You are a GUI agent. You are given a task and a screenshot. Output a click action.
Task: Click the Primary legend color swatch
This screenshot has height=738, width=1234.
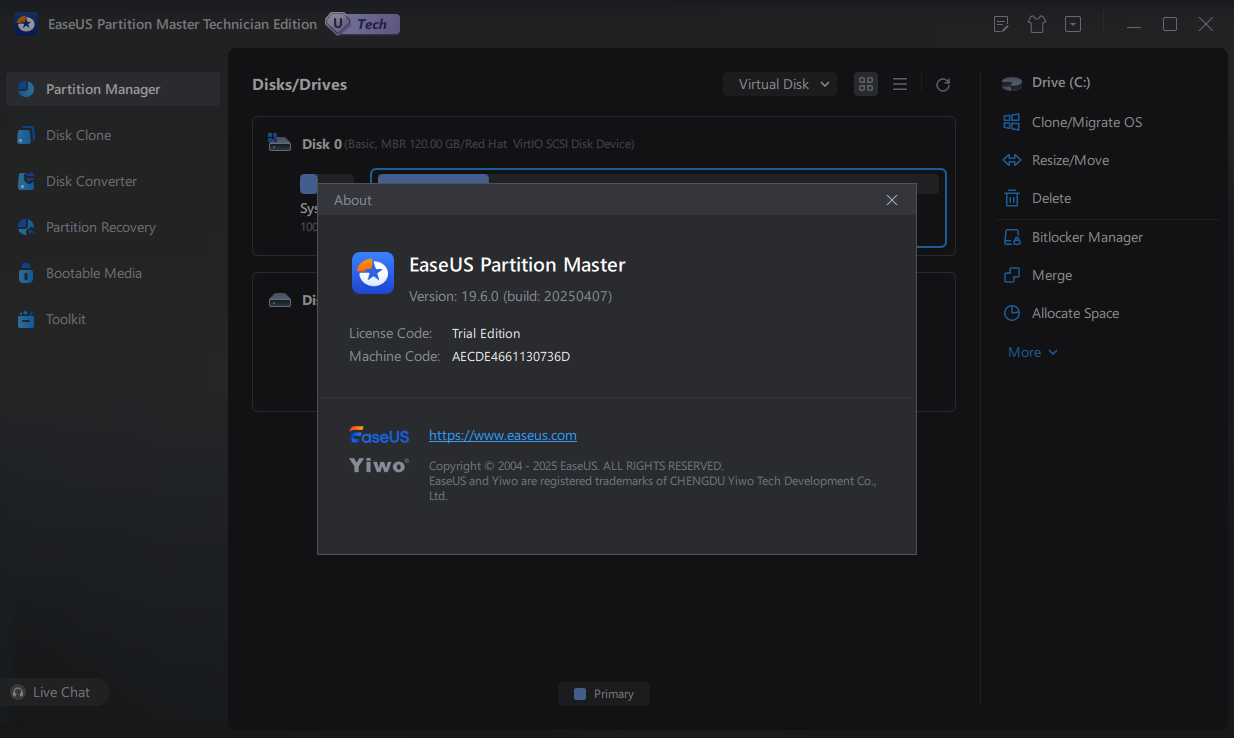click(x=580, y=694)
